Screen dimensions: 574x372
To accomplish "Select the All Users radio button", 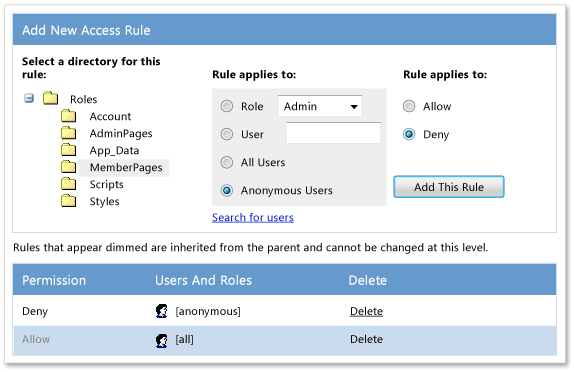I will [x=227, y=162].
